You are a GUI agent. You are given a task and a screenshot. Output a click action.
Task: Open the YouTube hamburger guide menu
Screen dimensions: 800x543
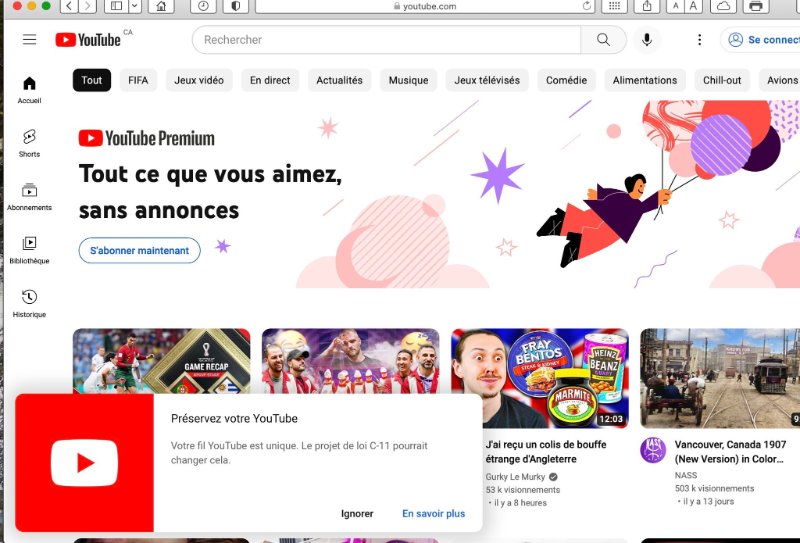(x=30, y=39)
